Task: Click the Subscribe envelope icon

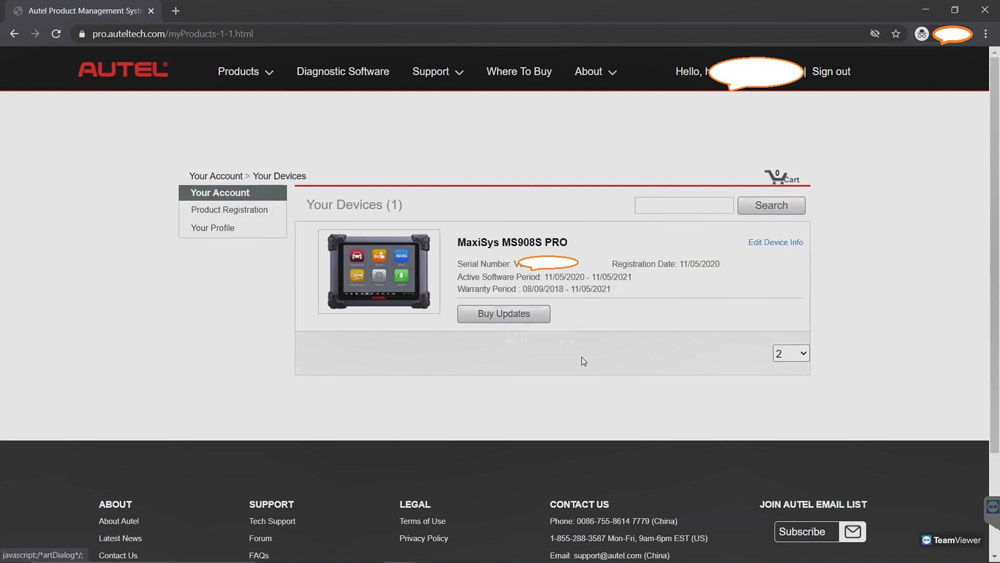Action: pos(852,532)
